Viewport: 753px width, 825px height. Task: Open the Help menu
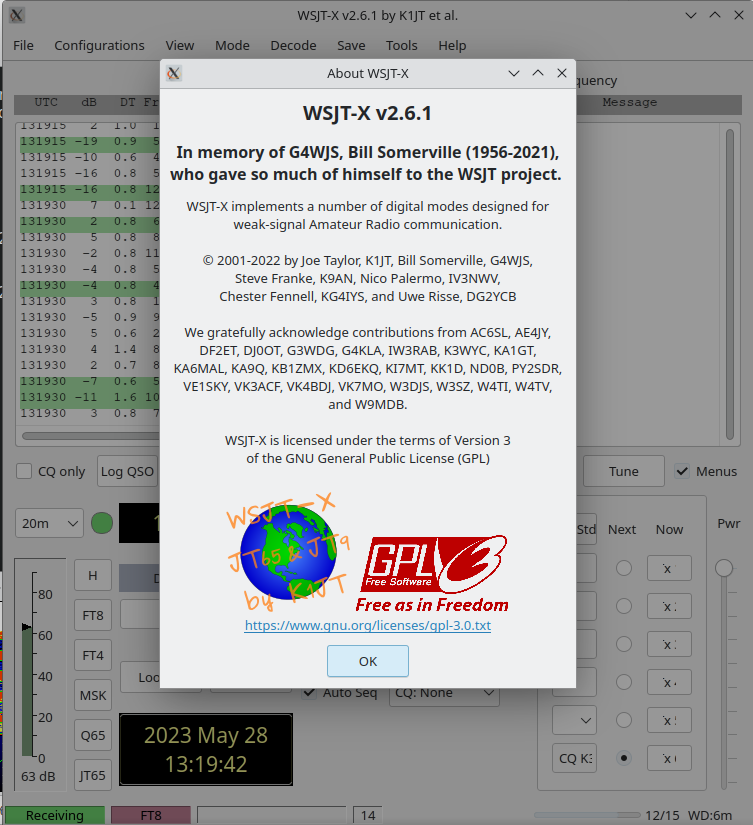coord(452,45)
